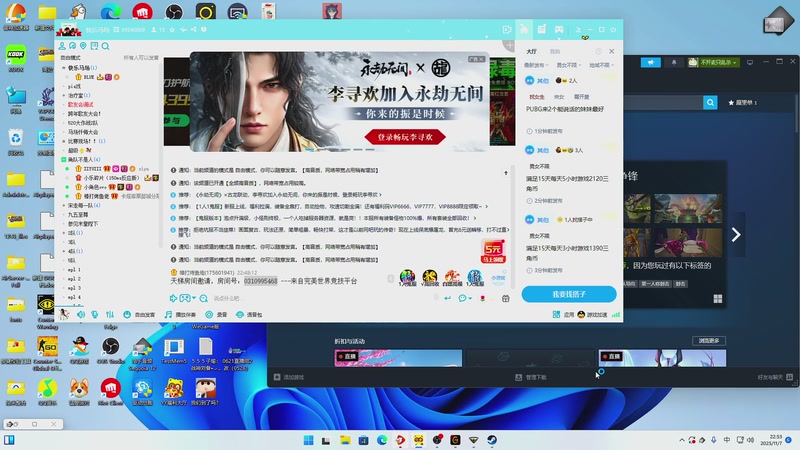Switch to the tab next to 大厅
Image resolution: width=800 pixels, height=450 pixels.
[555, 52]
